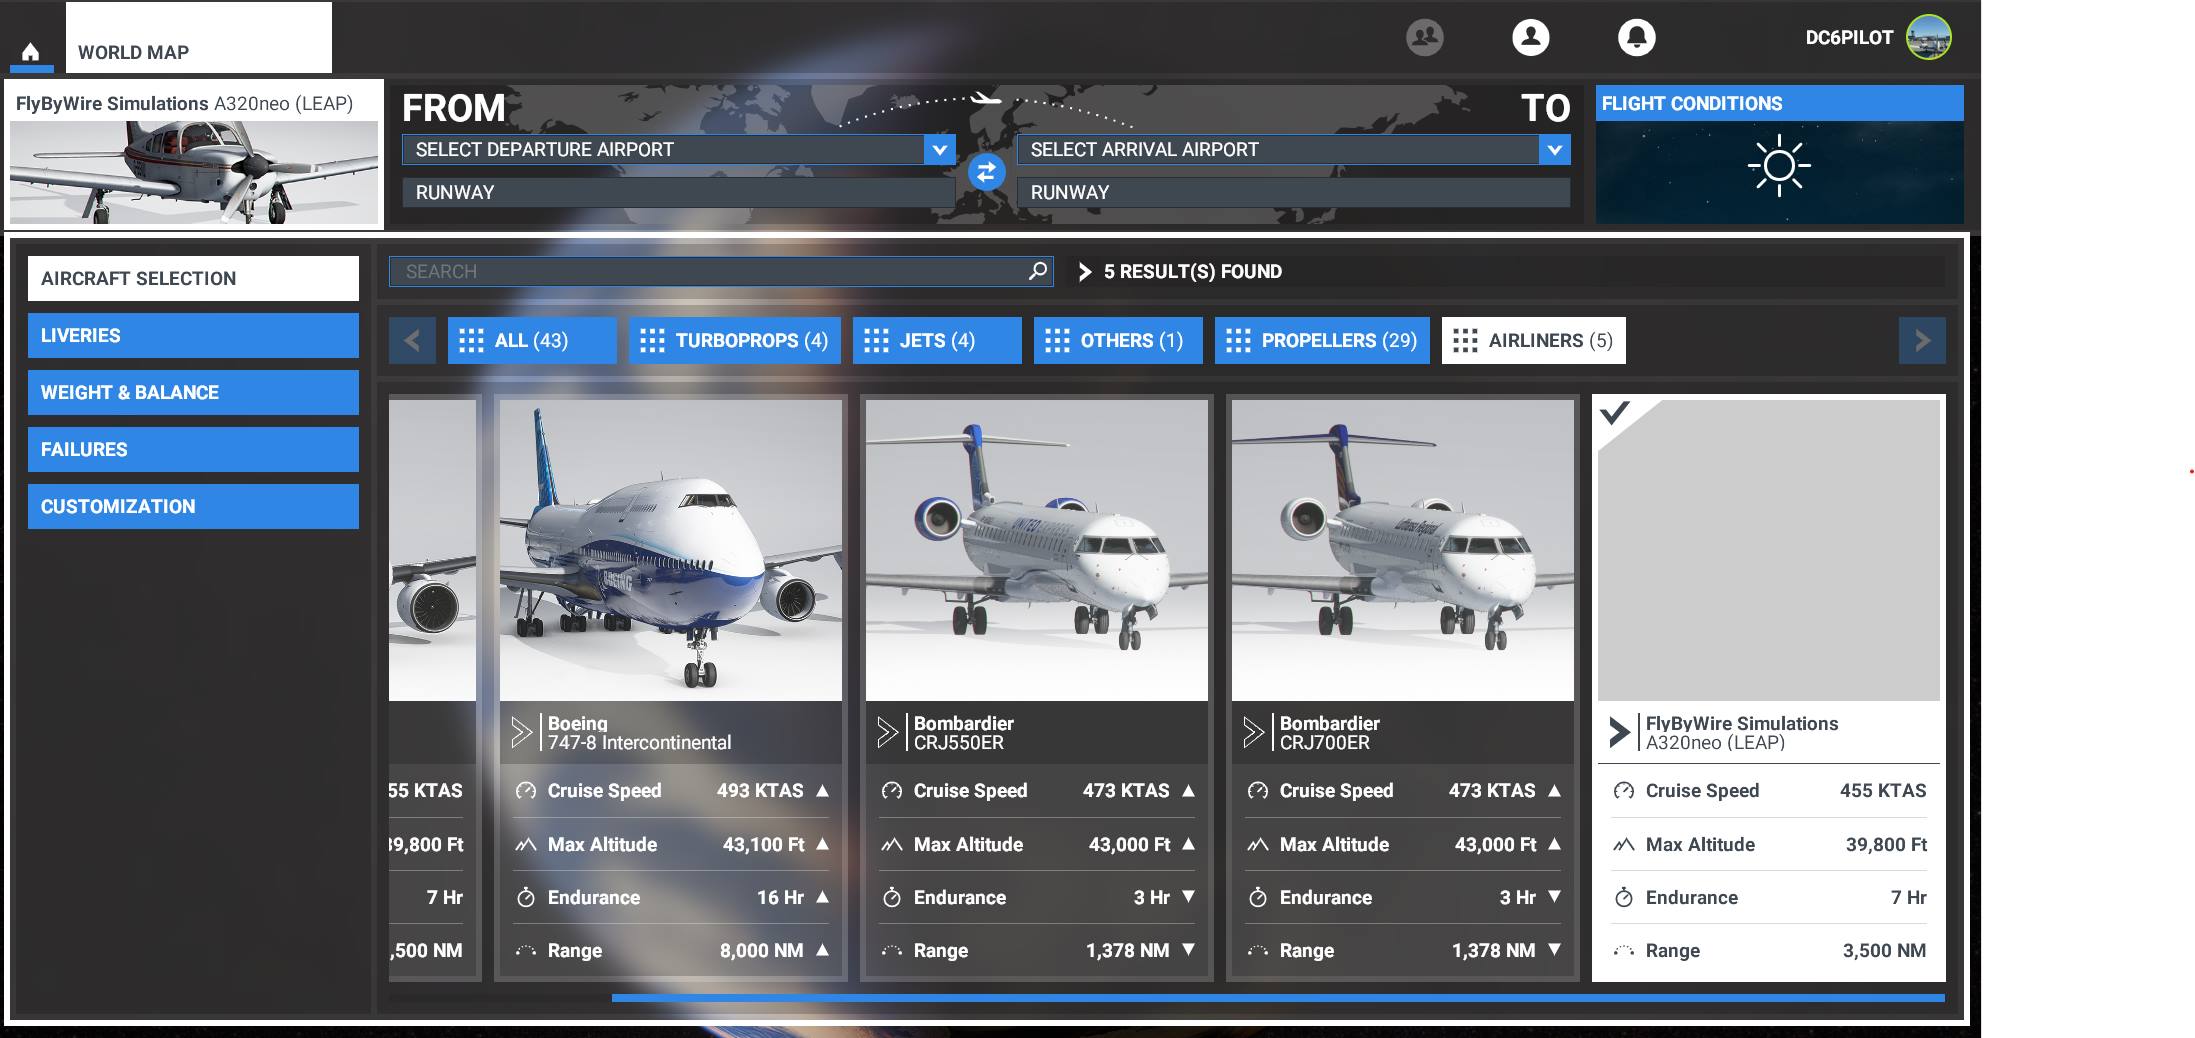Open the notifications bell icon
The width and height of the screenshot is (2195, 1038).
[1636, 38]
